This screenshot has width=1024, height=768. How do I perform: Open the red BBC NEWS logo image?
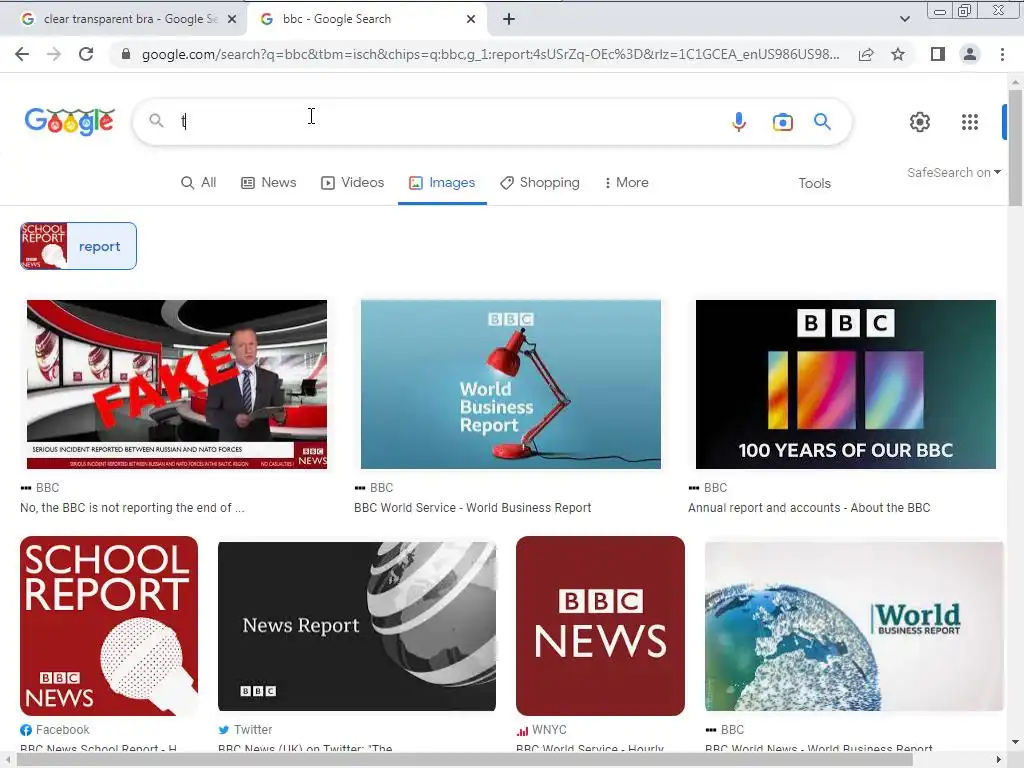click(x=600, y=626)
